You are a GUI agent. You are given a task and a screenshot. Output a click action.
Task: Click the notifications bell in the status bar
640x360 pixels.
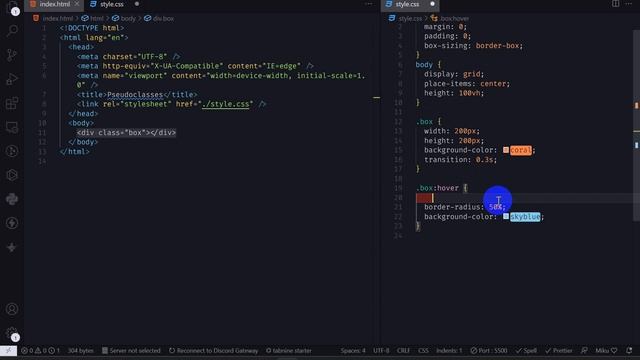click(629, 350)
